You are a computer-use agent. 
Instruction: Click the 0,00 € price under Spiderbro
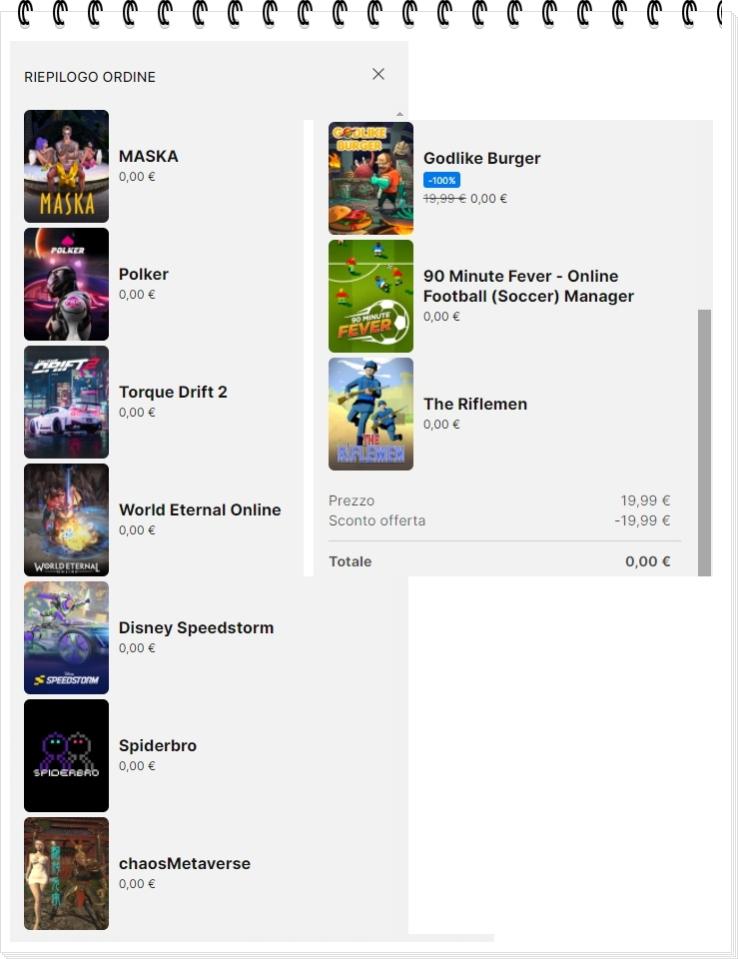coord(137,766)
